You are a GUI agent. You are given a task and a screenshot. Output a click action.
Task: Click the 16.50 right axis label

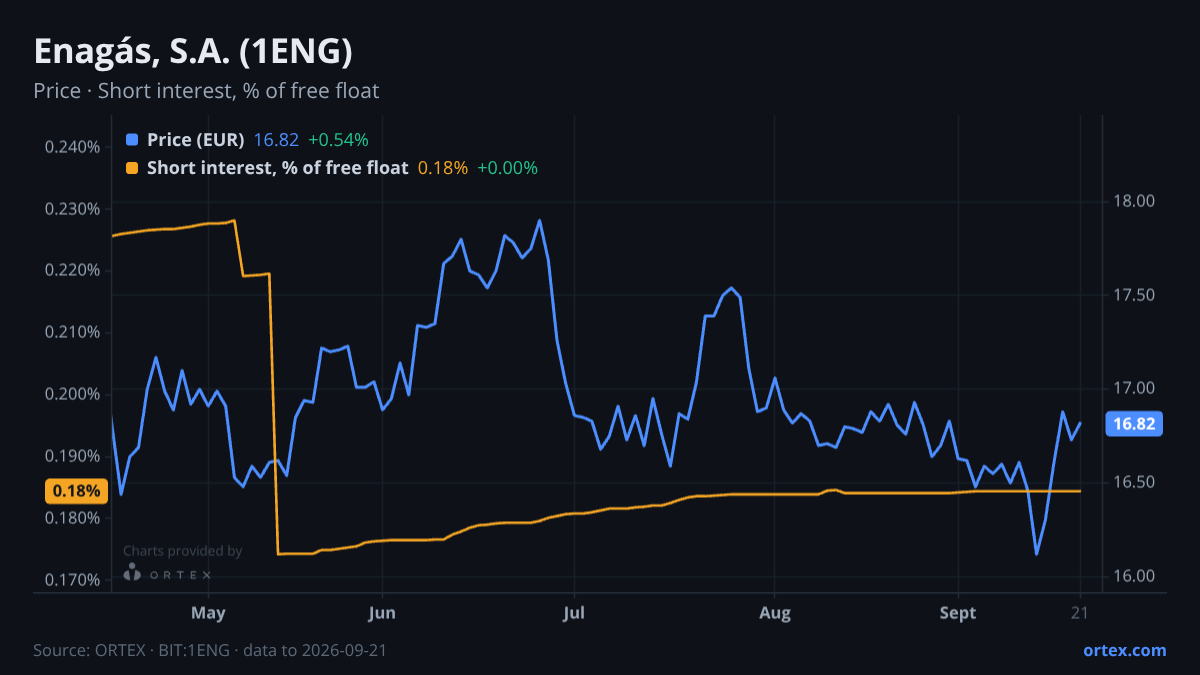[x=1135, y=482]
